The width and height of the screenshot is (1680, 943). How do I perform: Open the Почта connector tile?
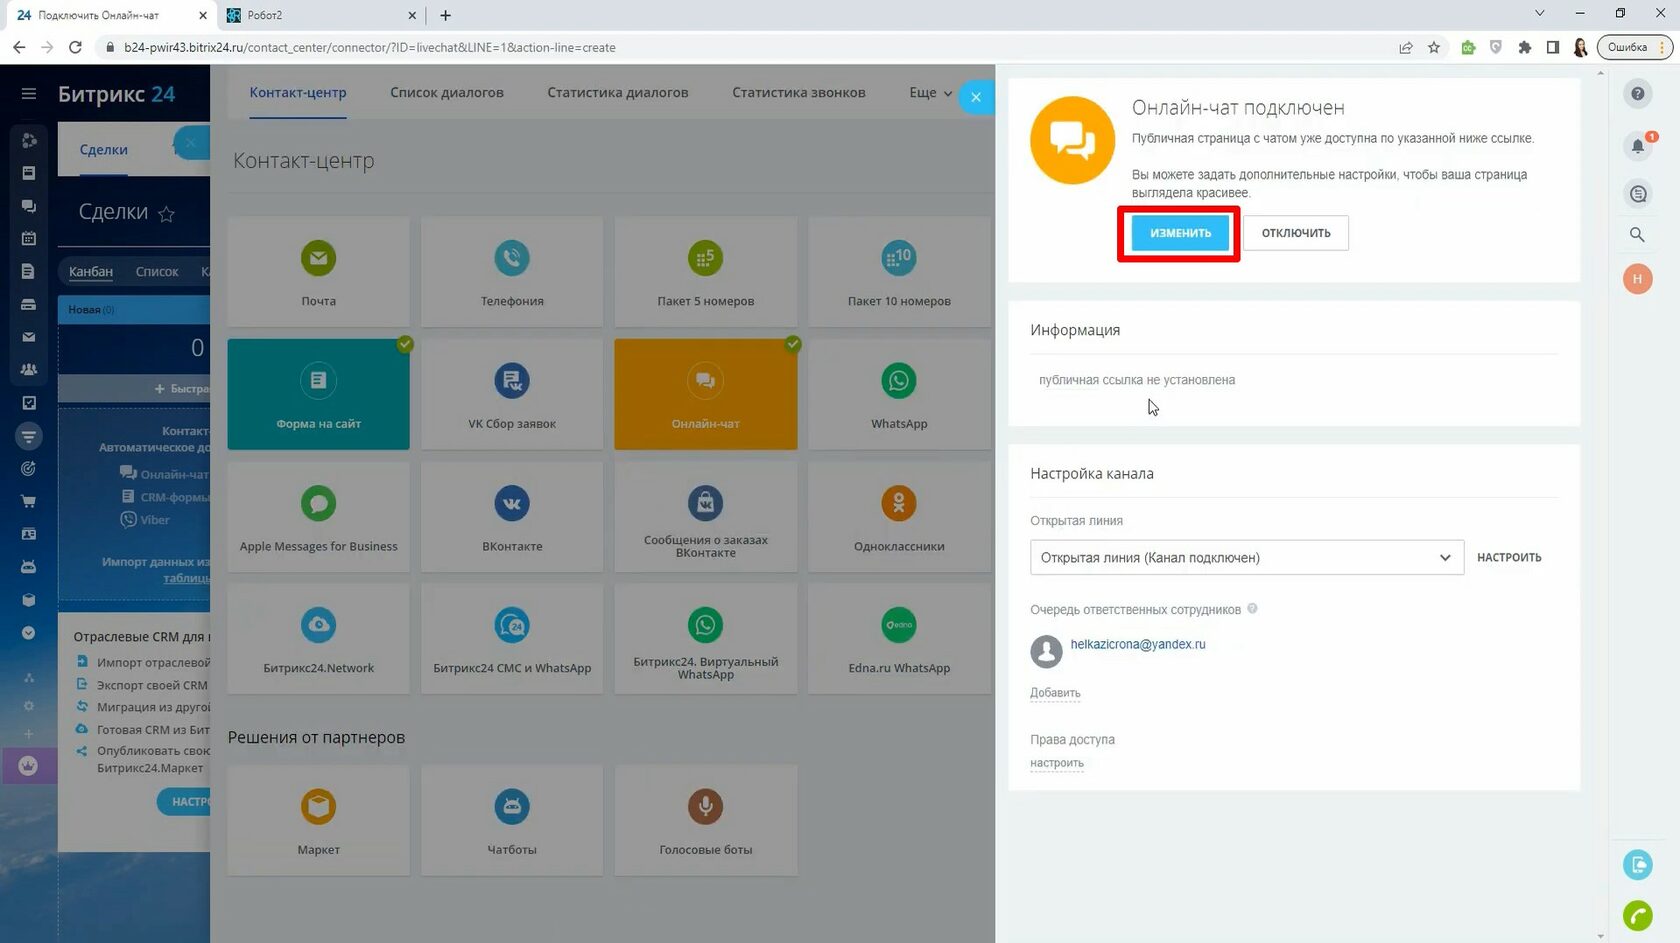click(x=318, y=271)
